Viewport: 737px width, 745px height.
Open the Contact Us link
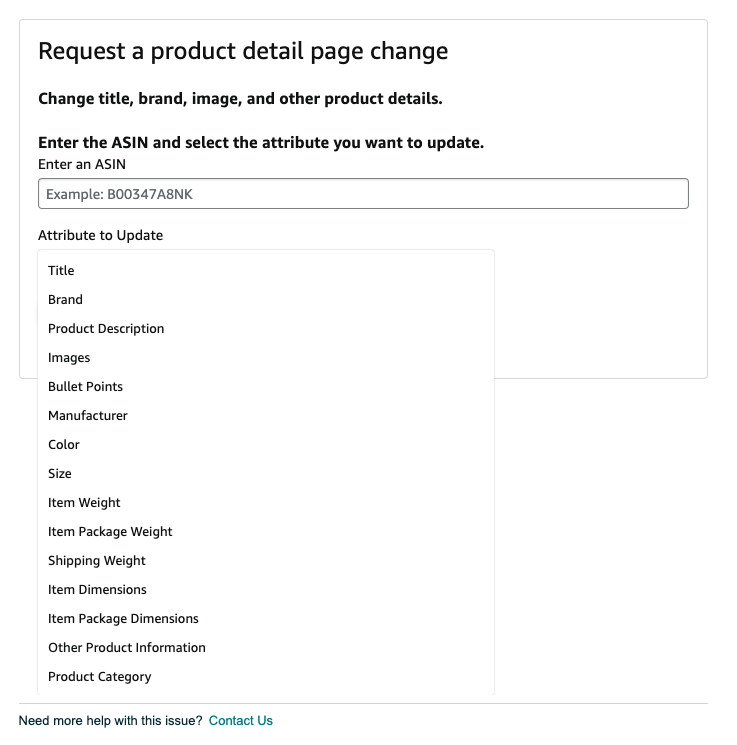(x=240, y=721)
